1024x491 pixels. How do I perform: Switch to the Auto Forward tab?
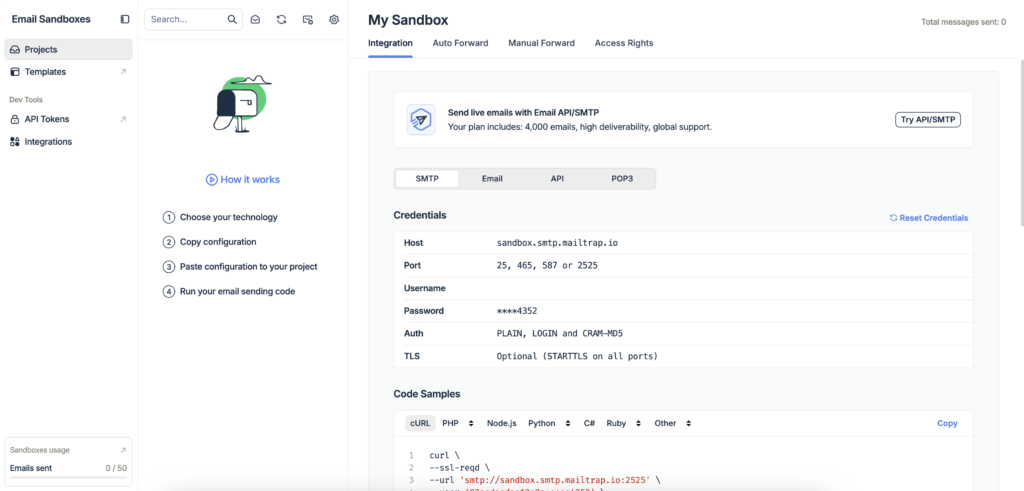(460, 43)
